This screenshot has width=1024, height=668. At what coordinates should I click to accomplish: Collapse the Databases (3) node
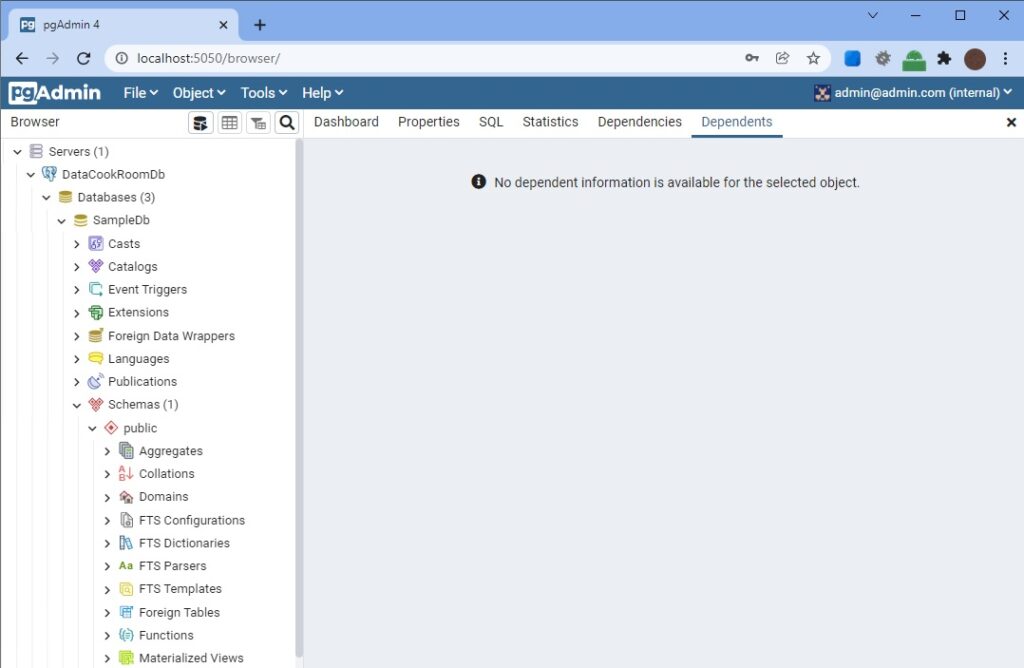46,197
